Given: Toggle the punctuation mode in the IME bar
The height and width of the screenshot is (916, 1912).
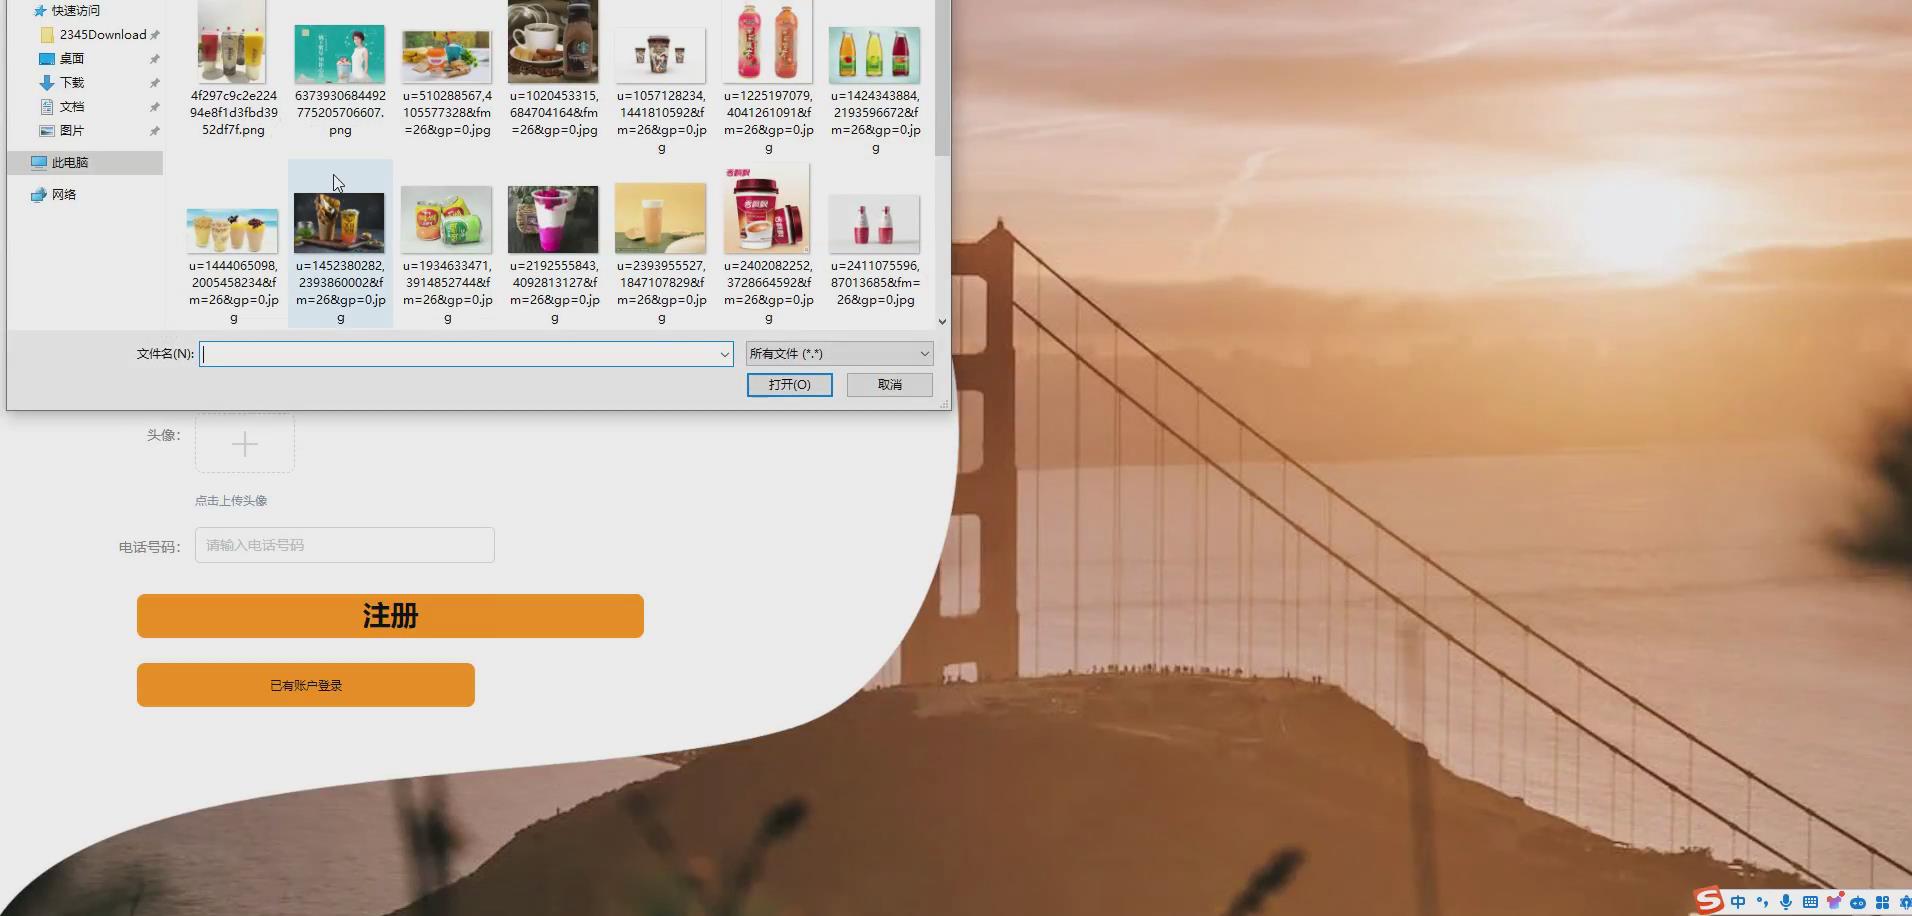Looking at the screenshot, I should click(1762, 902).
